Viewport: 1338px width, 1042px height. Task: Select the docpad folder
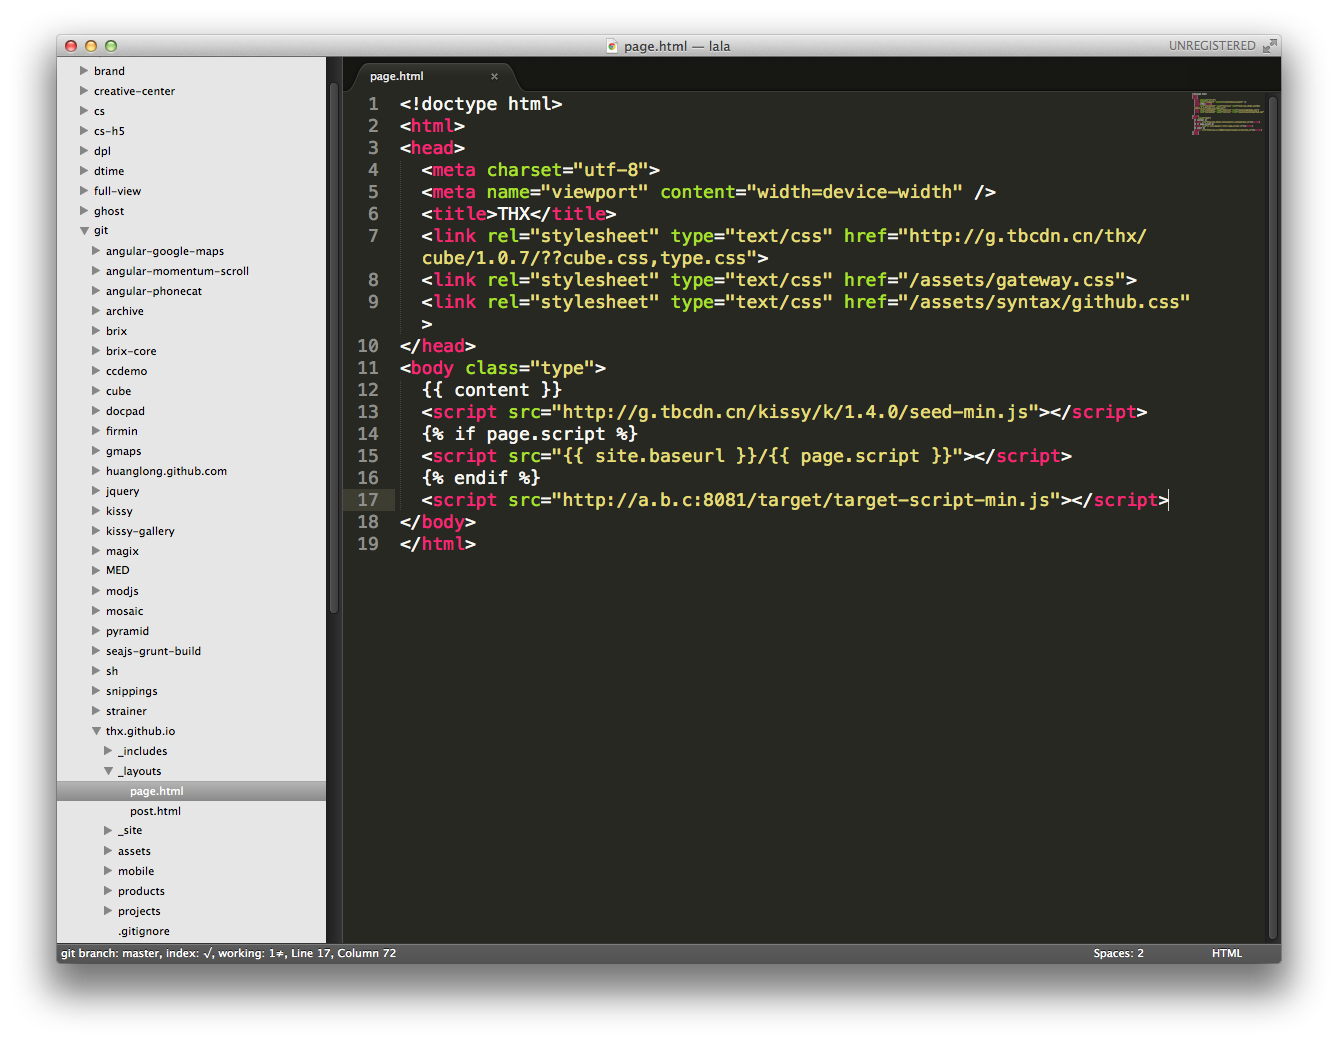click(x=125, y=411)
